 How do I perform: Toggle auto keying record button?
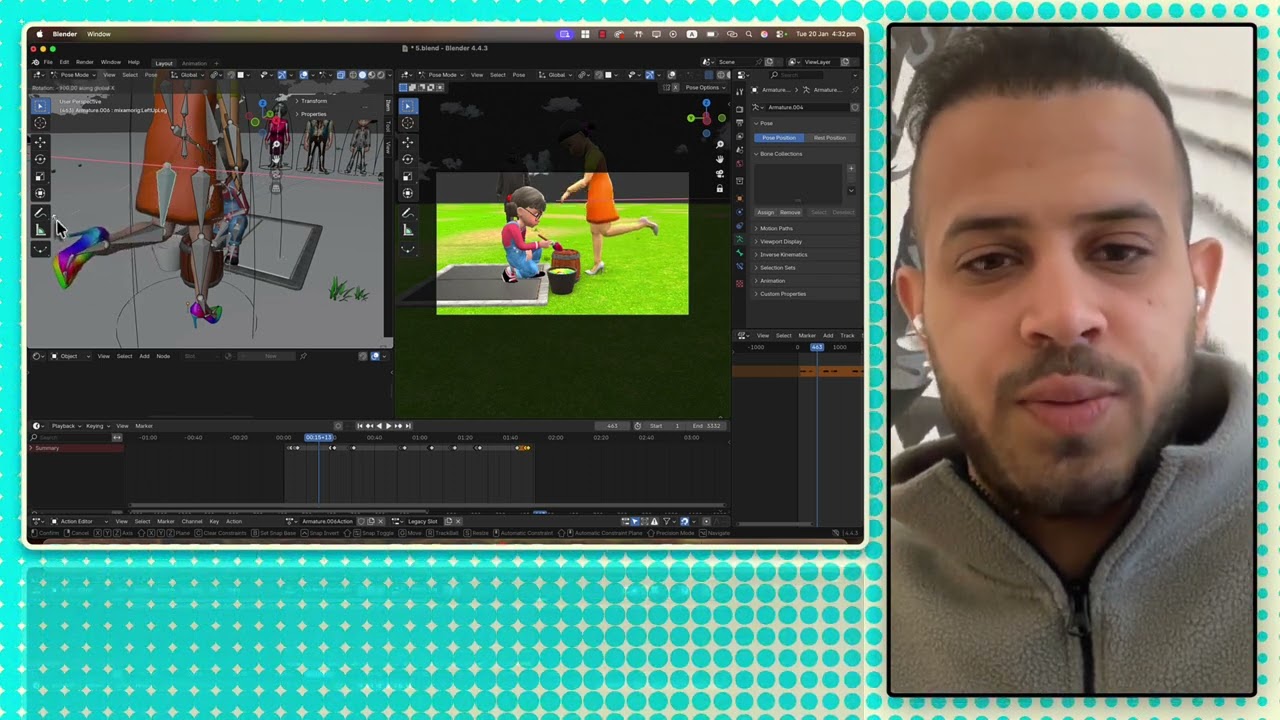pyautogui.click(x=338, y=426)
